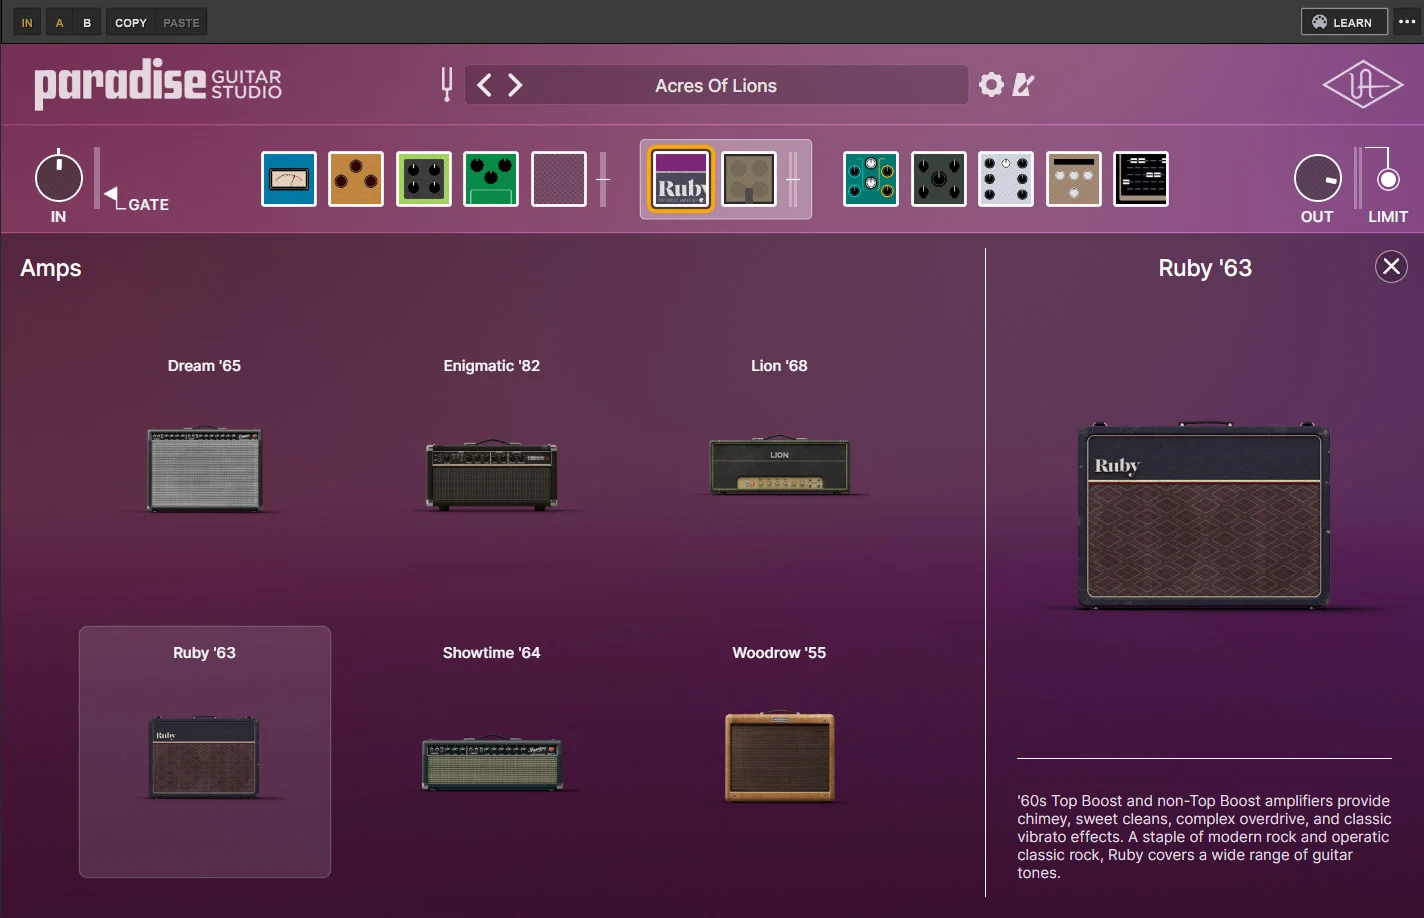Image resolution: width=1424 pixels, height=918 pixels.
Task: Select the orange three-knob pedal
Action: [x=356, y=179]
